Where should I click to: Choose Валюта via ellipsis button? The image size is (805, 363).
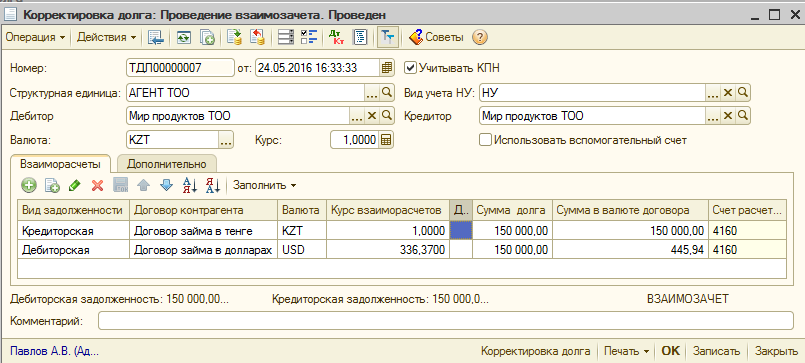[x=226, y=140]
